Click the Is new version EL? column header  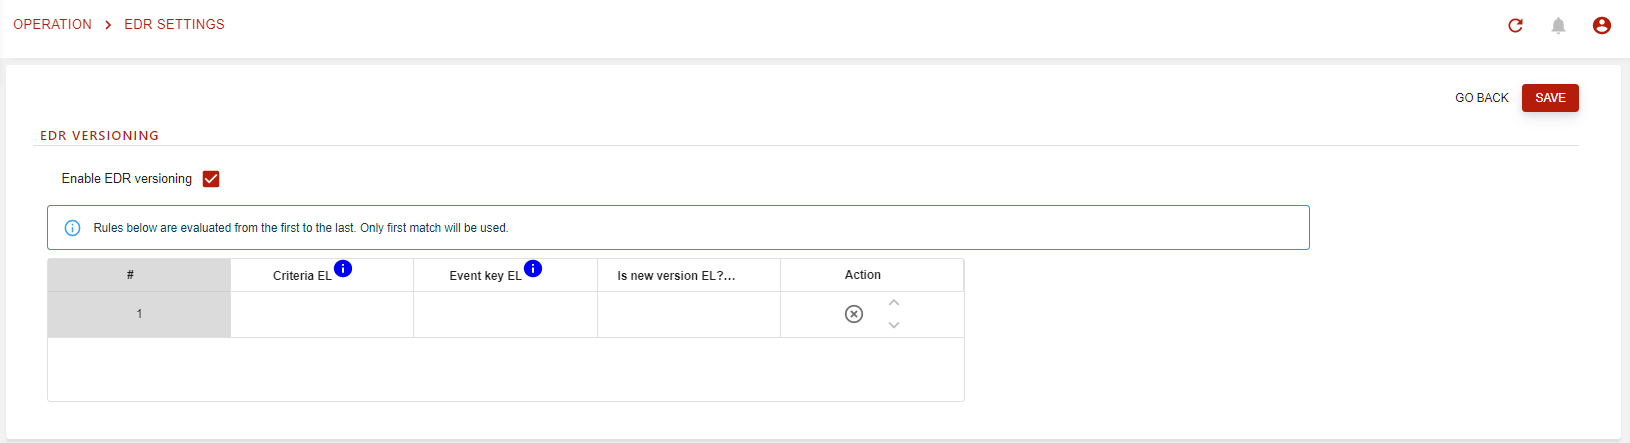tap(689, 275)
